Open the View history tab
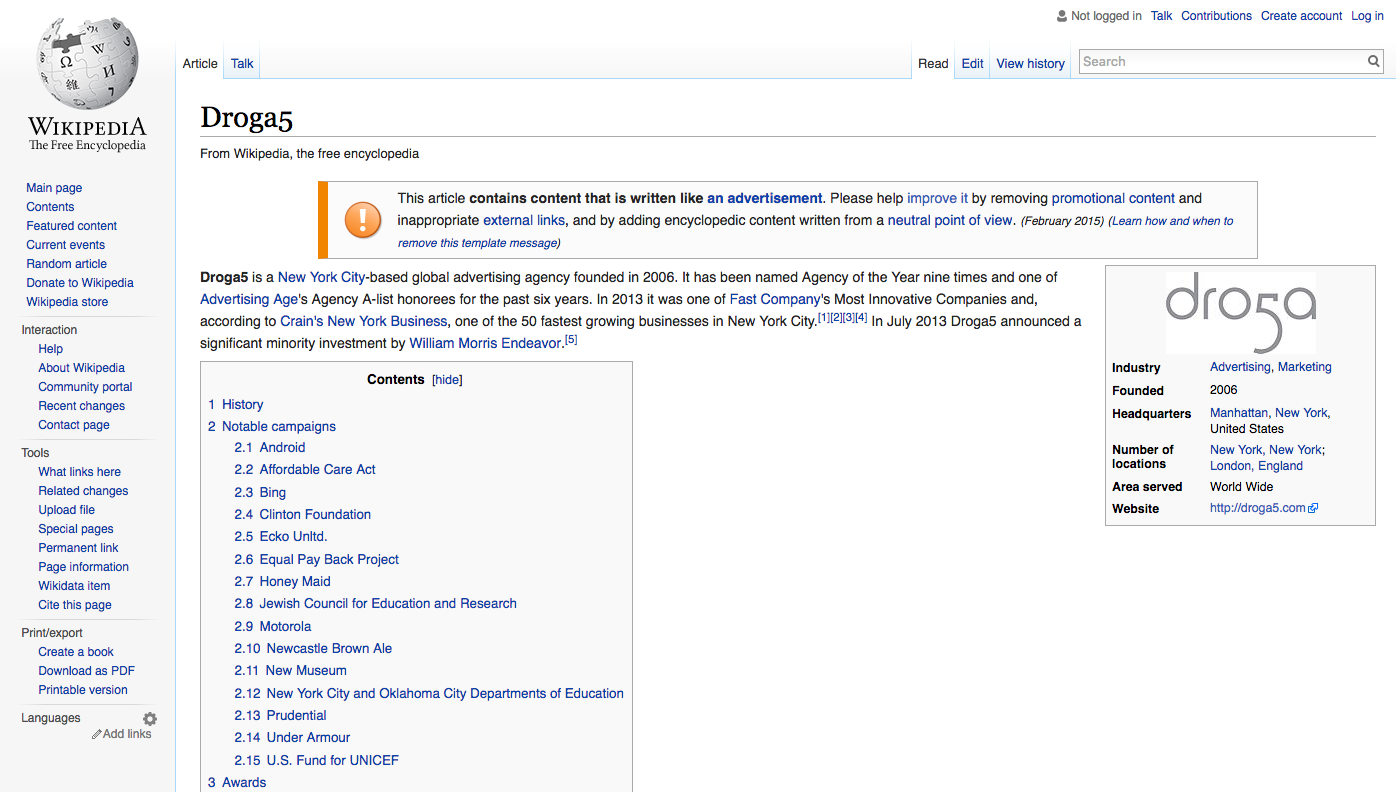 pos(1030,63)
